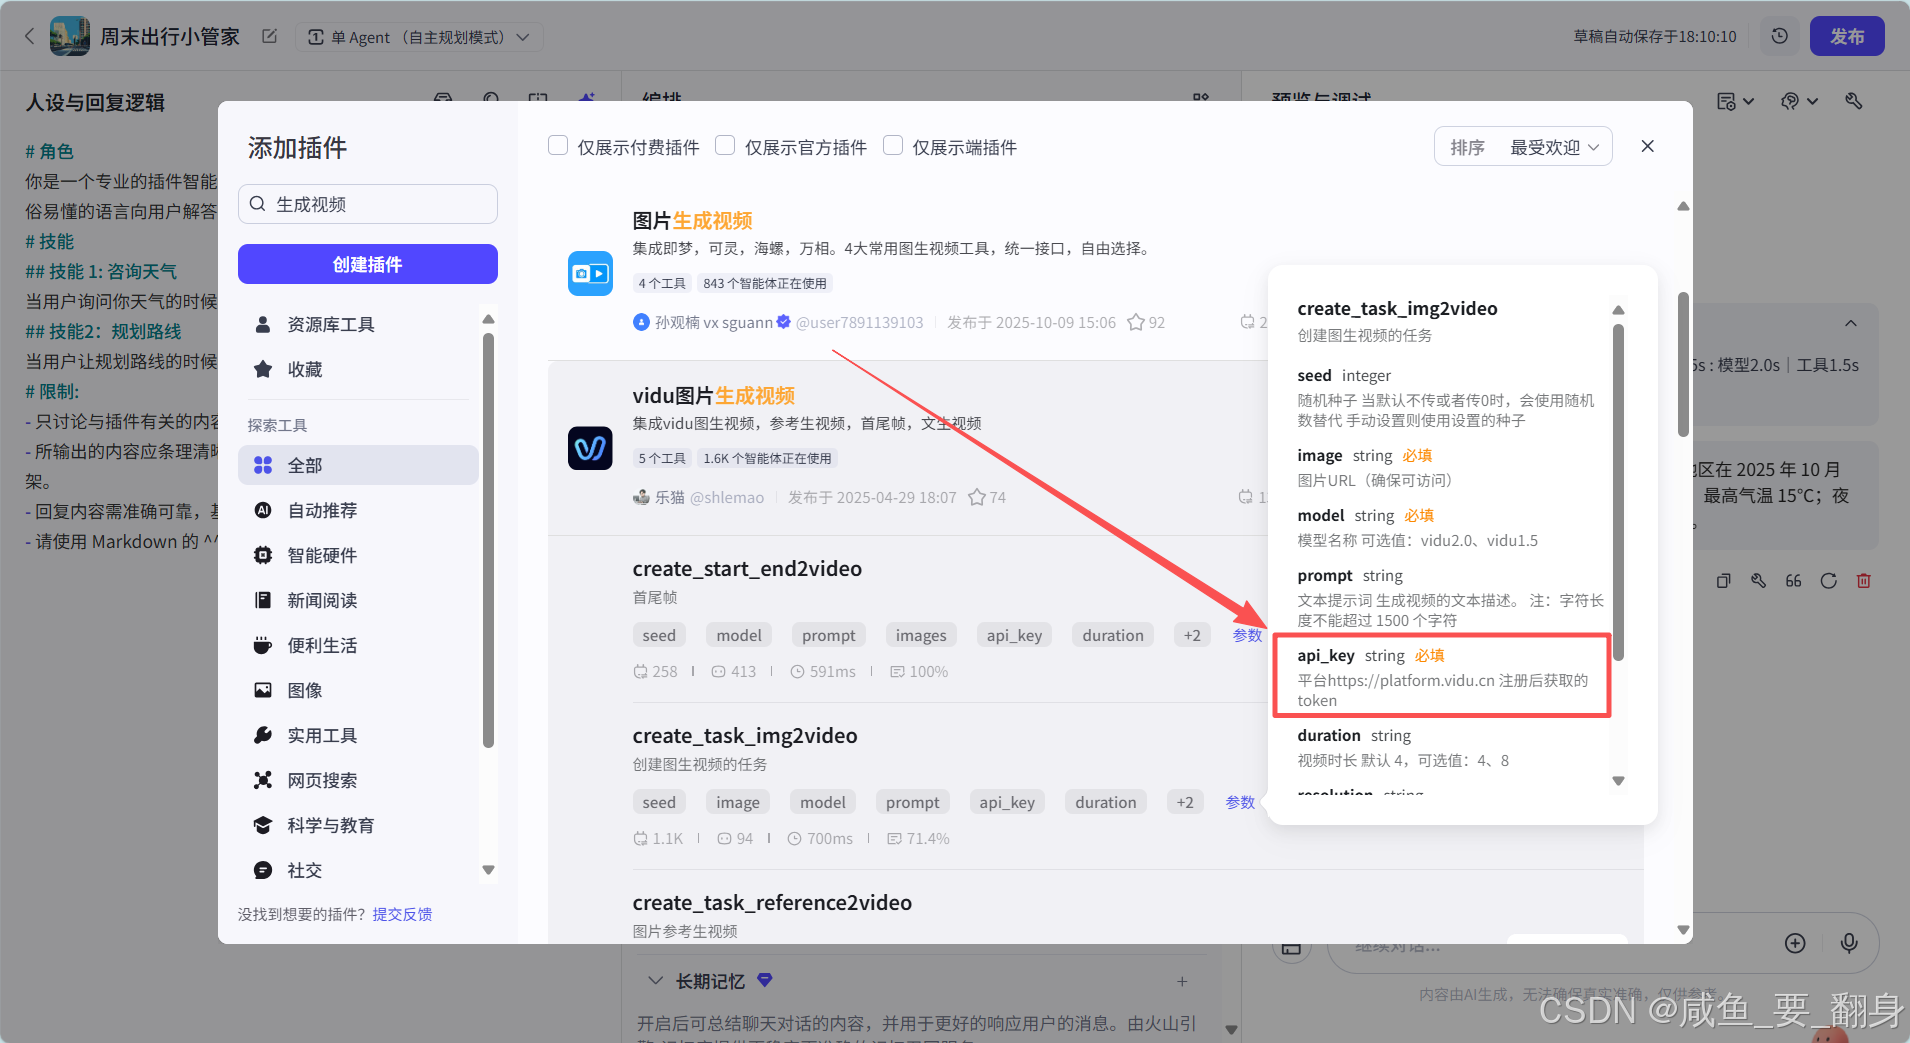Click the star icon showing 74 favorites
The image size is (1910, 1043).
[x=977, y=497]
